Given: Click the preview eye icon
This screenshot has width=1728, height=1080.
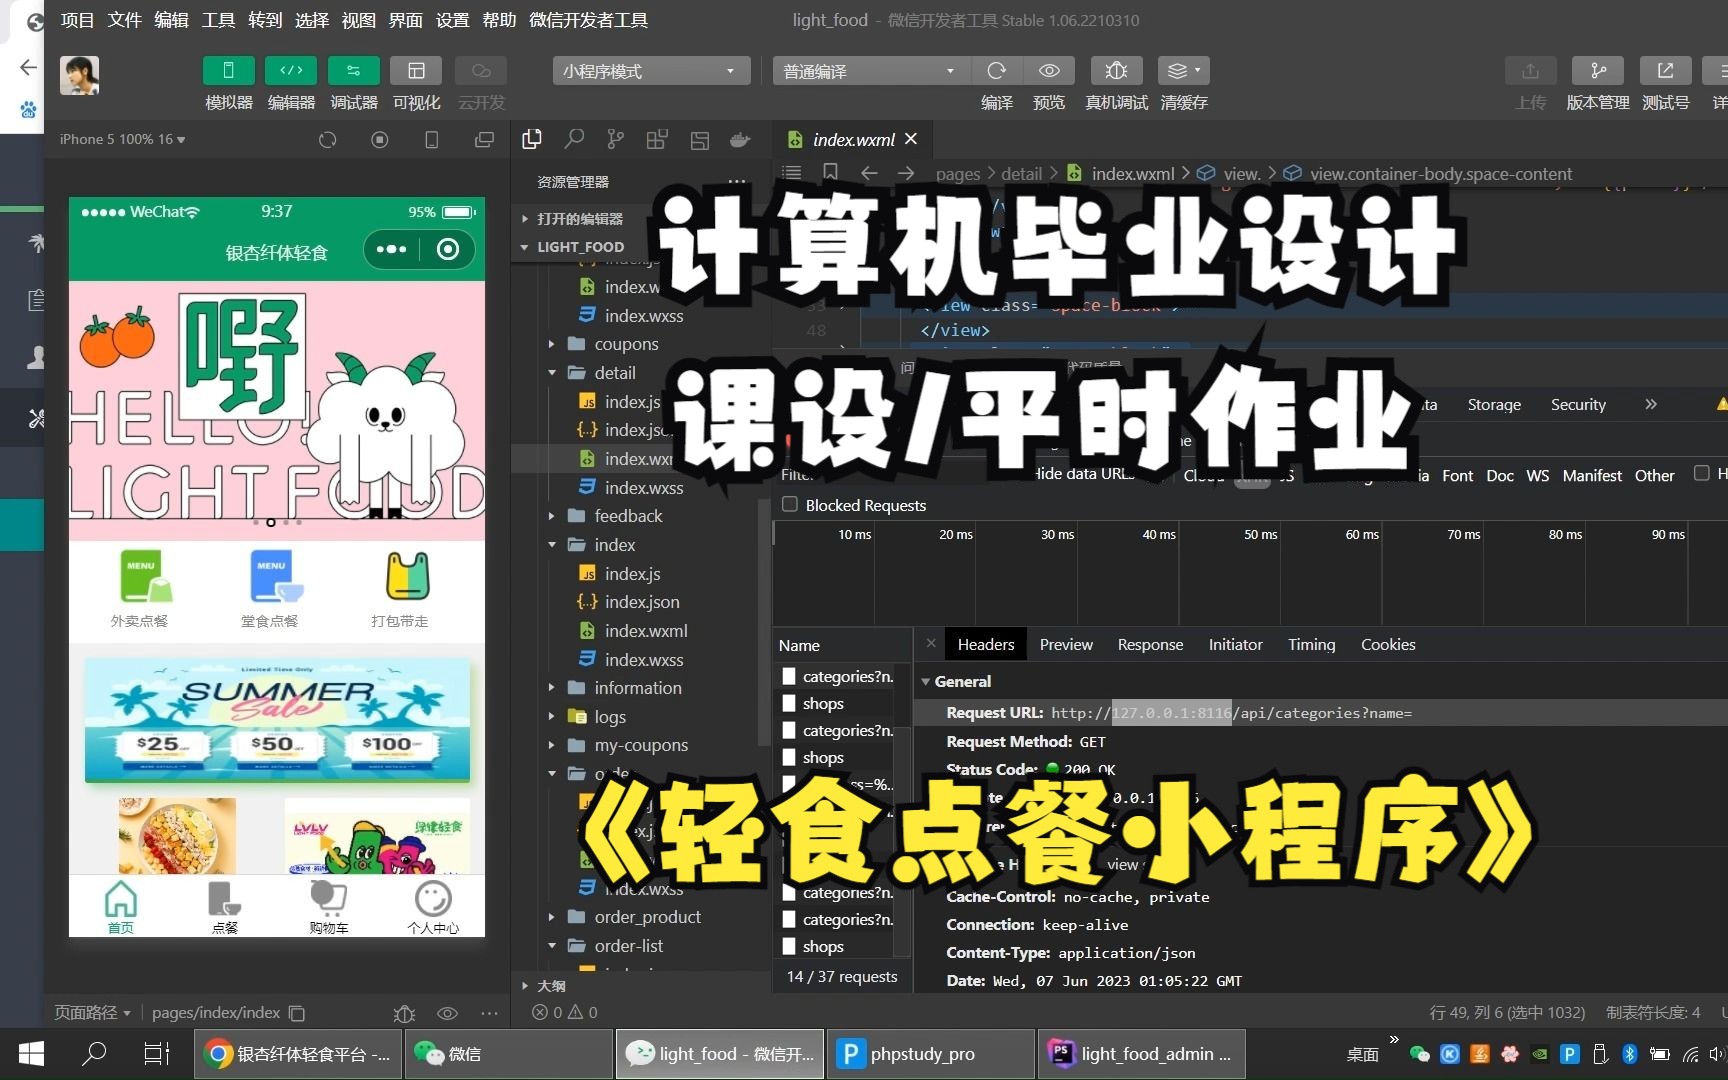Looking at the screenshot, I should (1049, 71).
